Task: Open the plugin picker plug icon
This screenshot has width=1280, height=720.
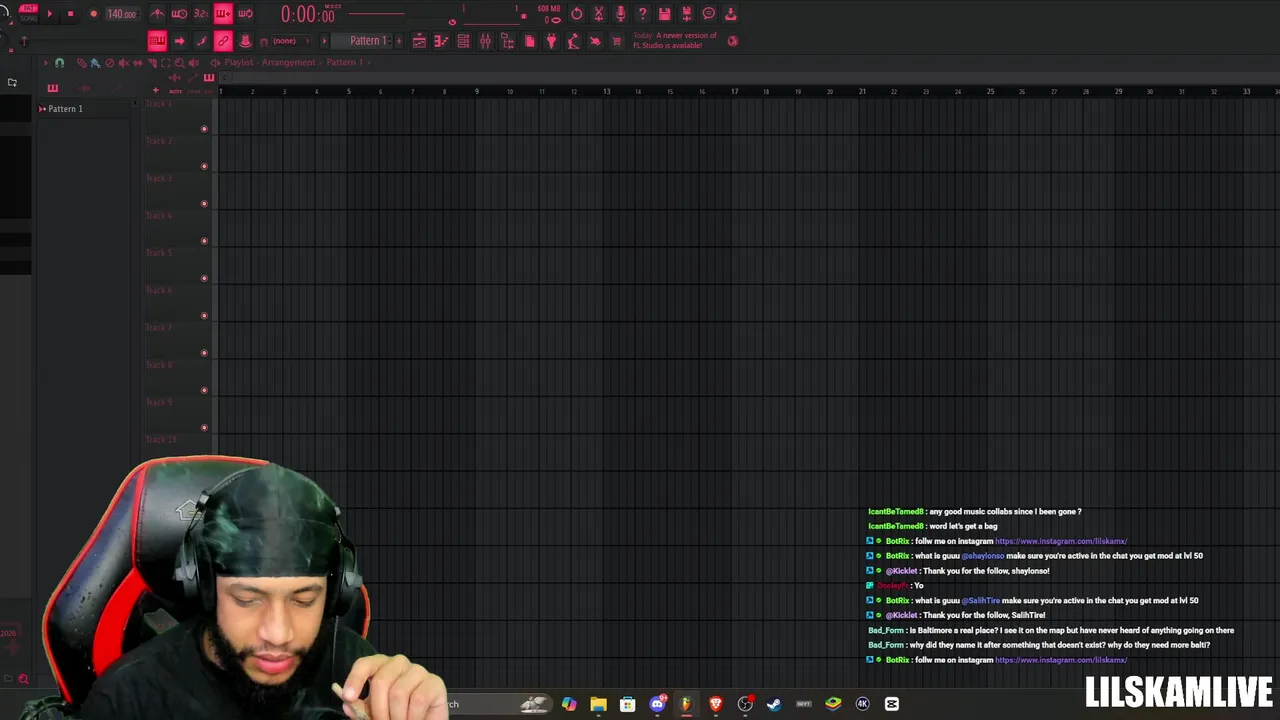Action: pyautogui.click(x=551, y=41)
